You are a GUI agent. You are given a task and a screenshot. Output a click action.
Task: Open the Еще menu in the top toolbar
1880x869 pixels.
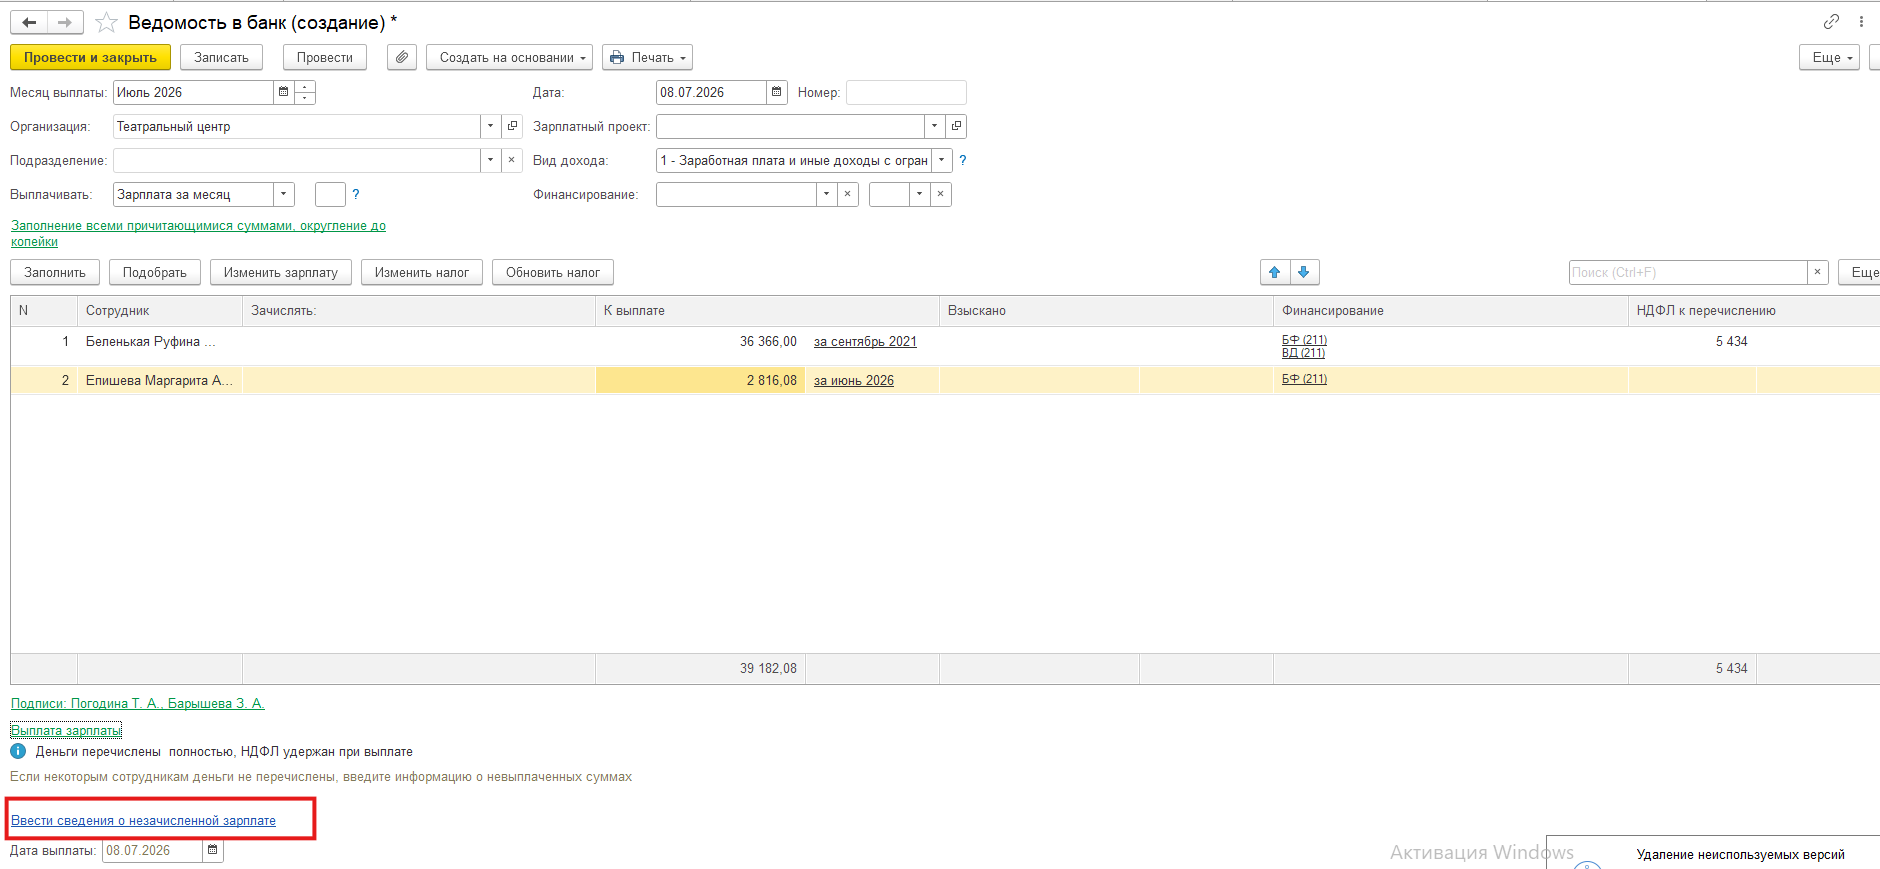point(1829,57)
